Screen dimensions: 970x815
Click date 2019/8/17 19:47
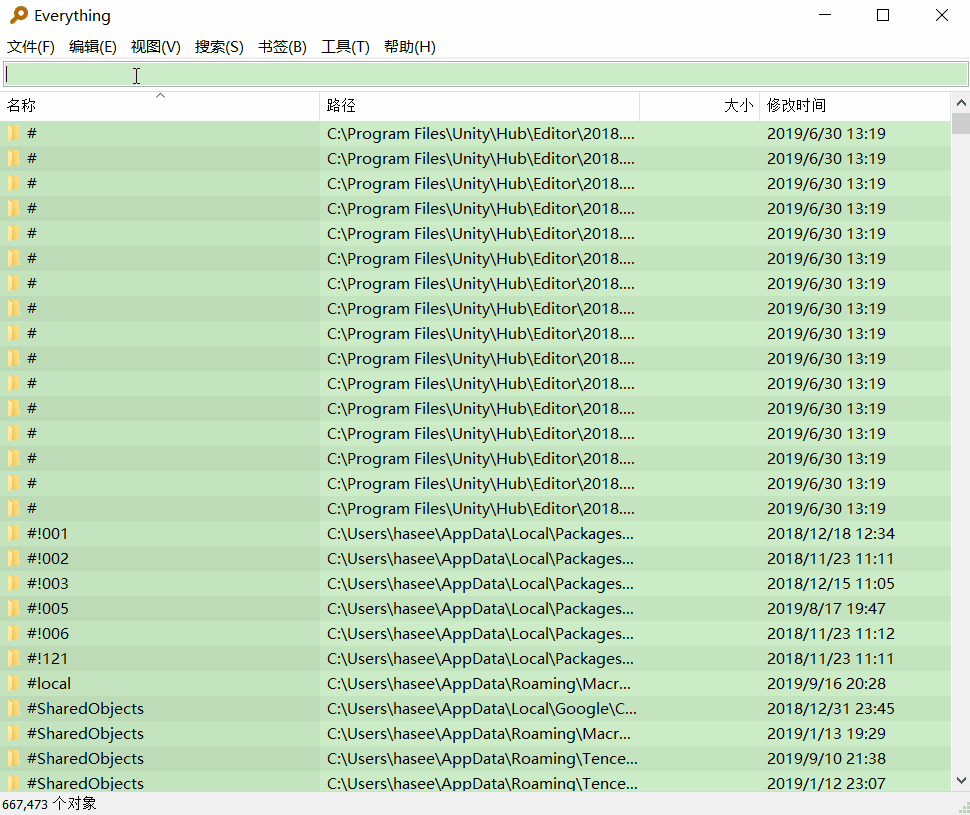(826, 608)
